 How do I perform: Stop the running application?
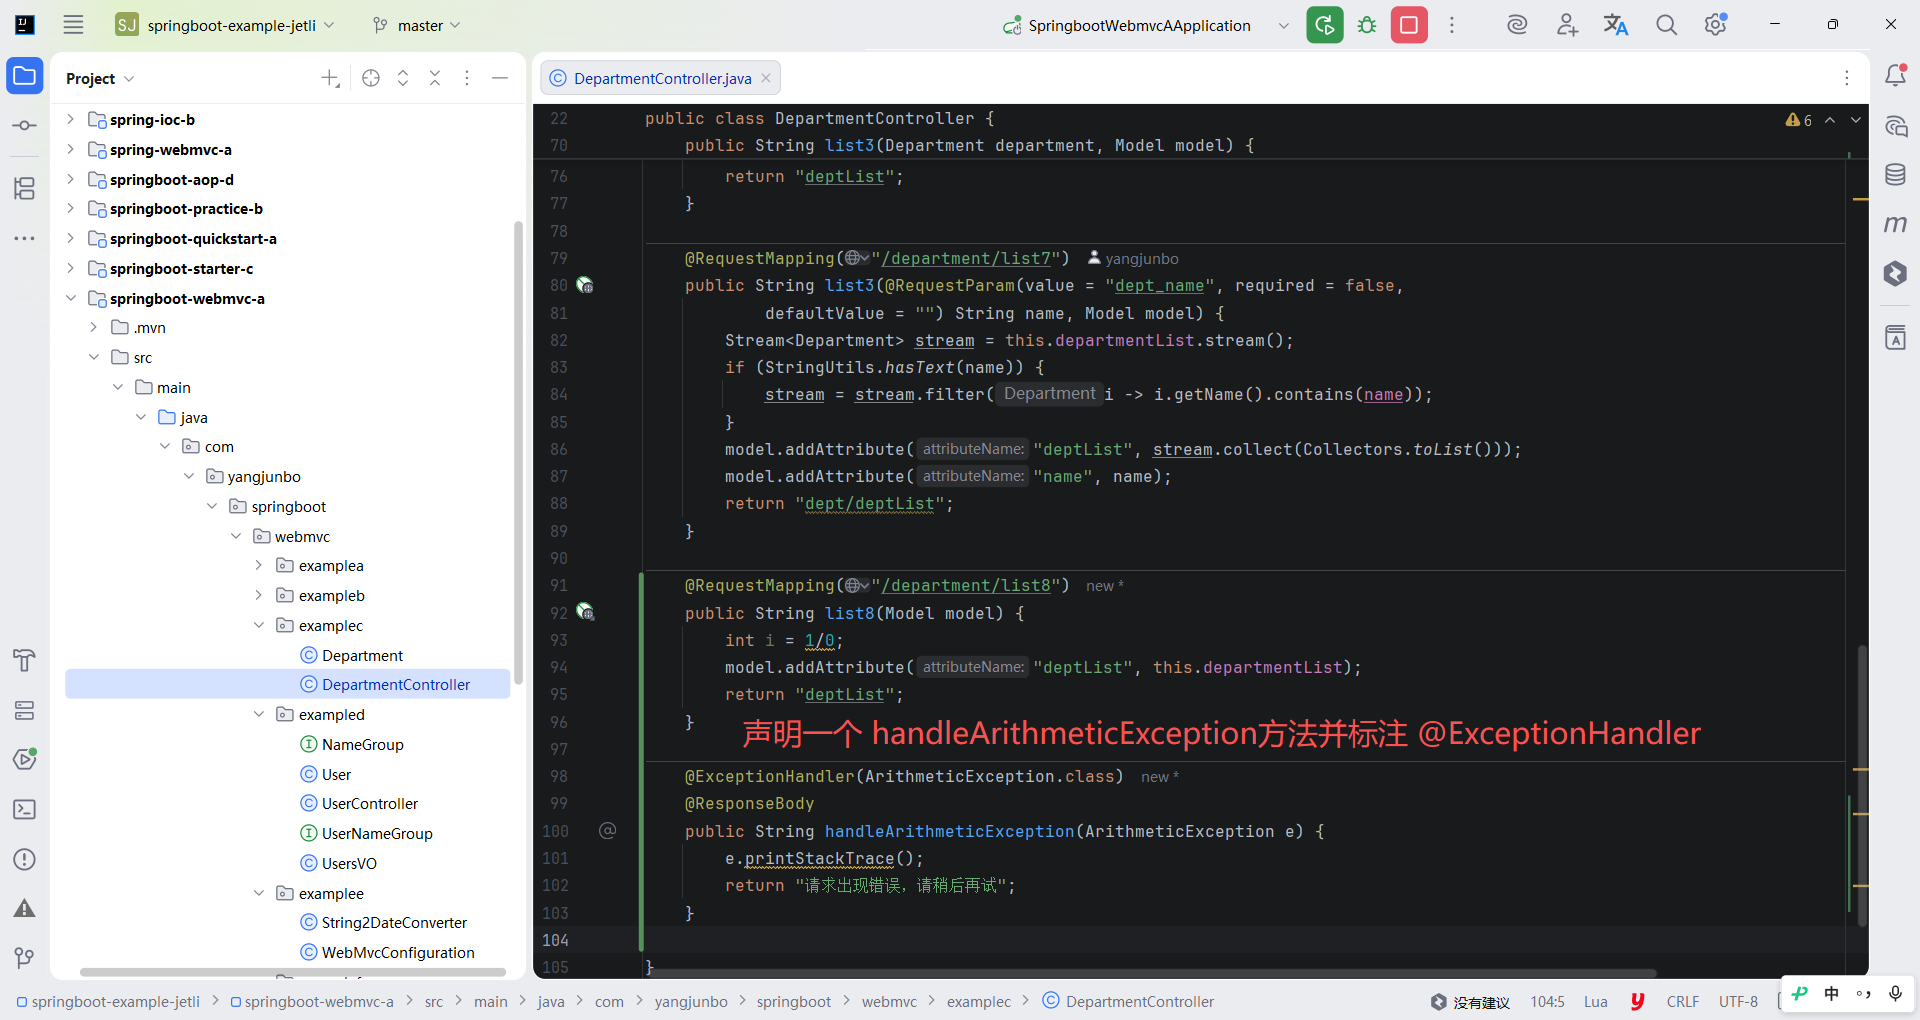(x=1409, y=25)
